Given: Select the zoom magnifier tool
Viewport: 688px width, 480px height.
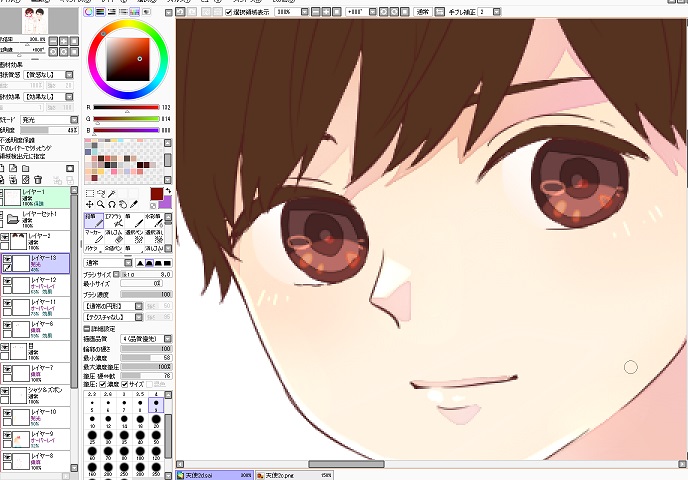Looking at the screenshot, I should point(101,204).
